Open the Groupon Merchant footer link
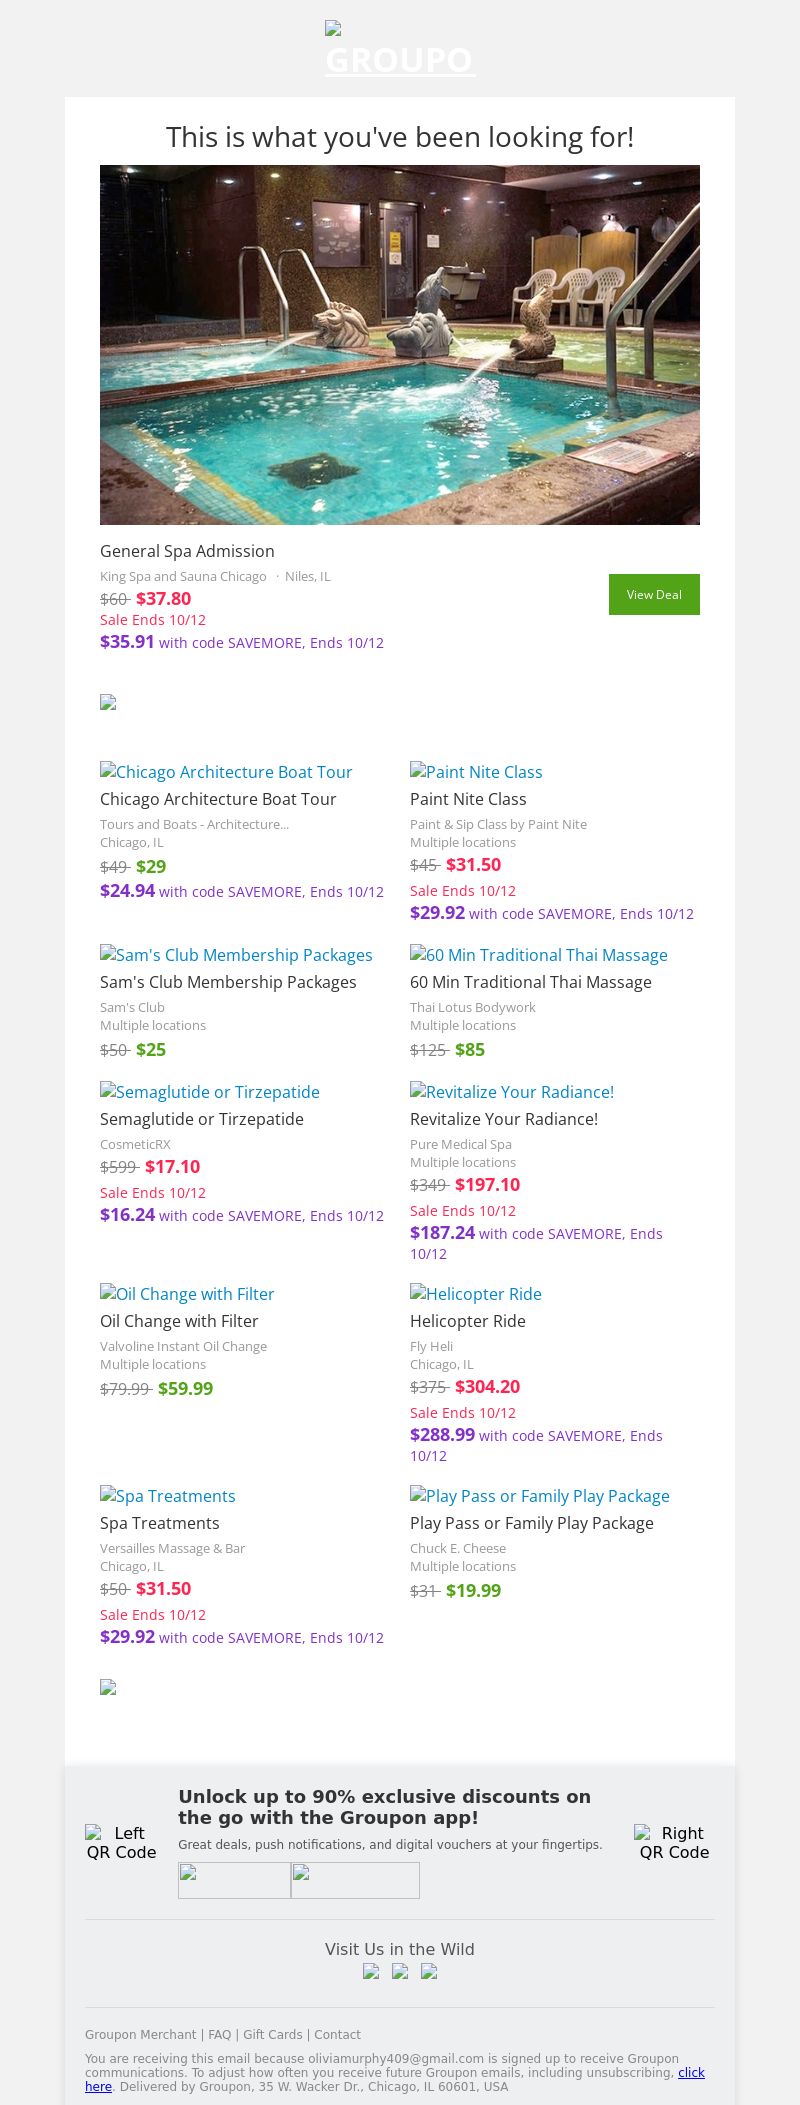The image size is (800, 2105). click(x=140, y=2034)
